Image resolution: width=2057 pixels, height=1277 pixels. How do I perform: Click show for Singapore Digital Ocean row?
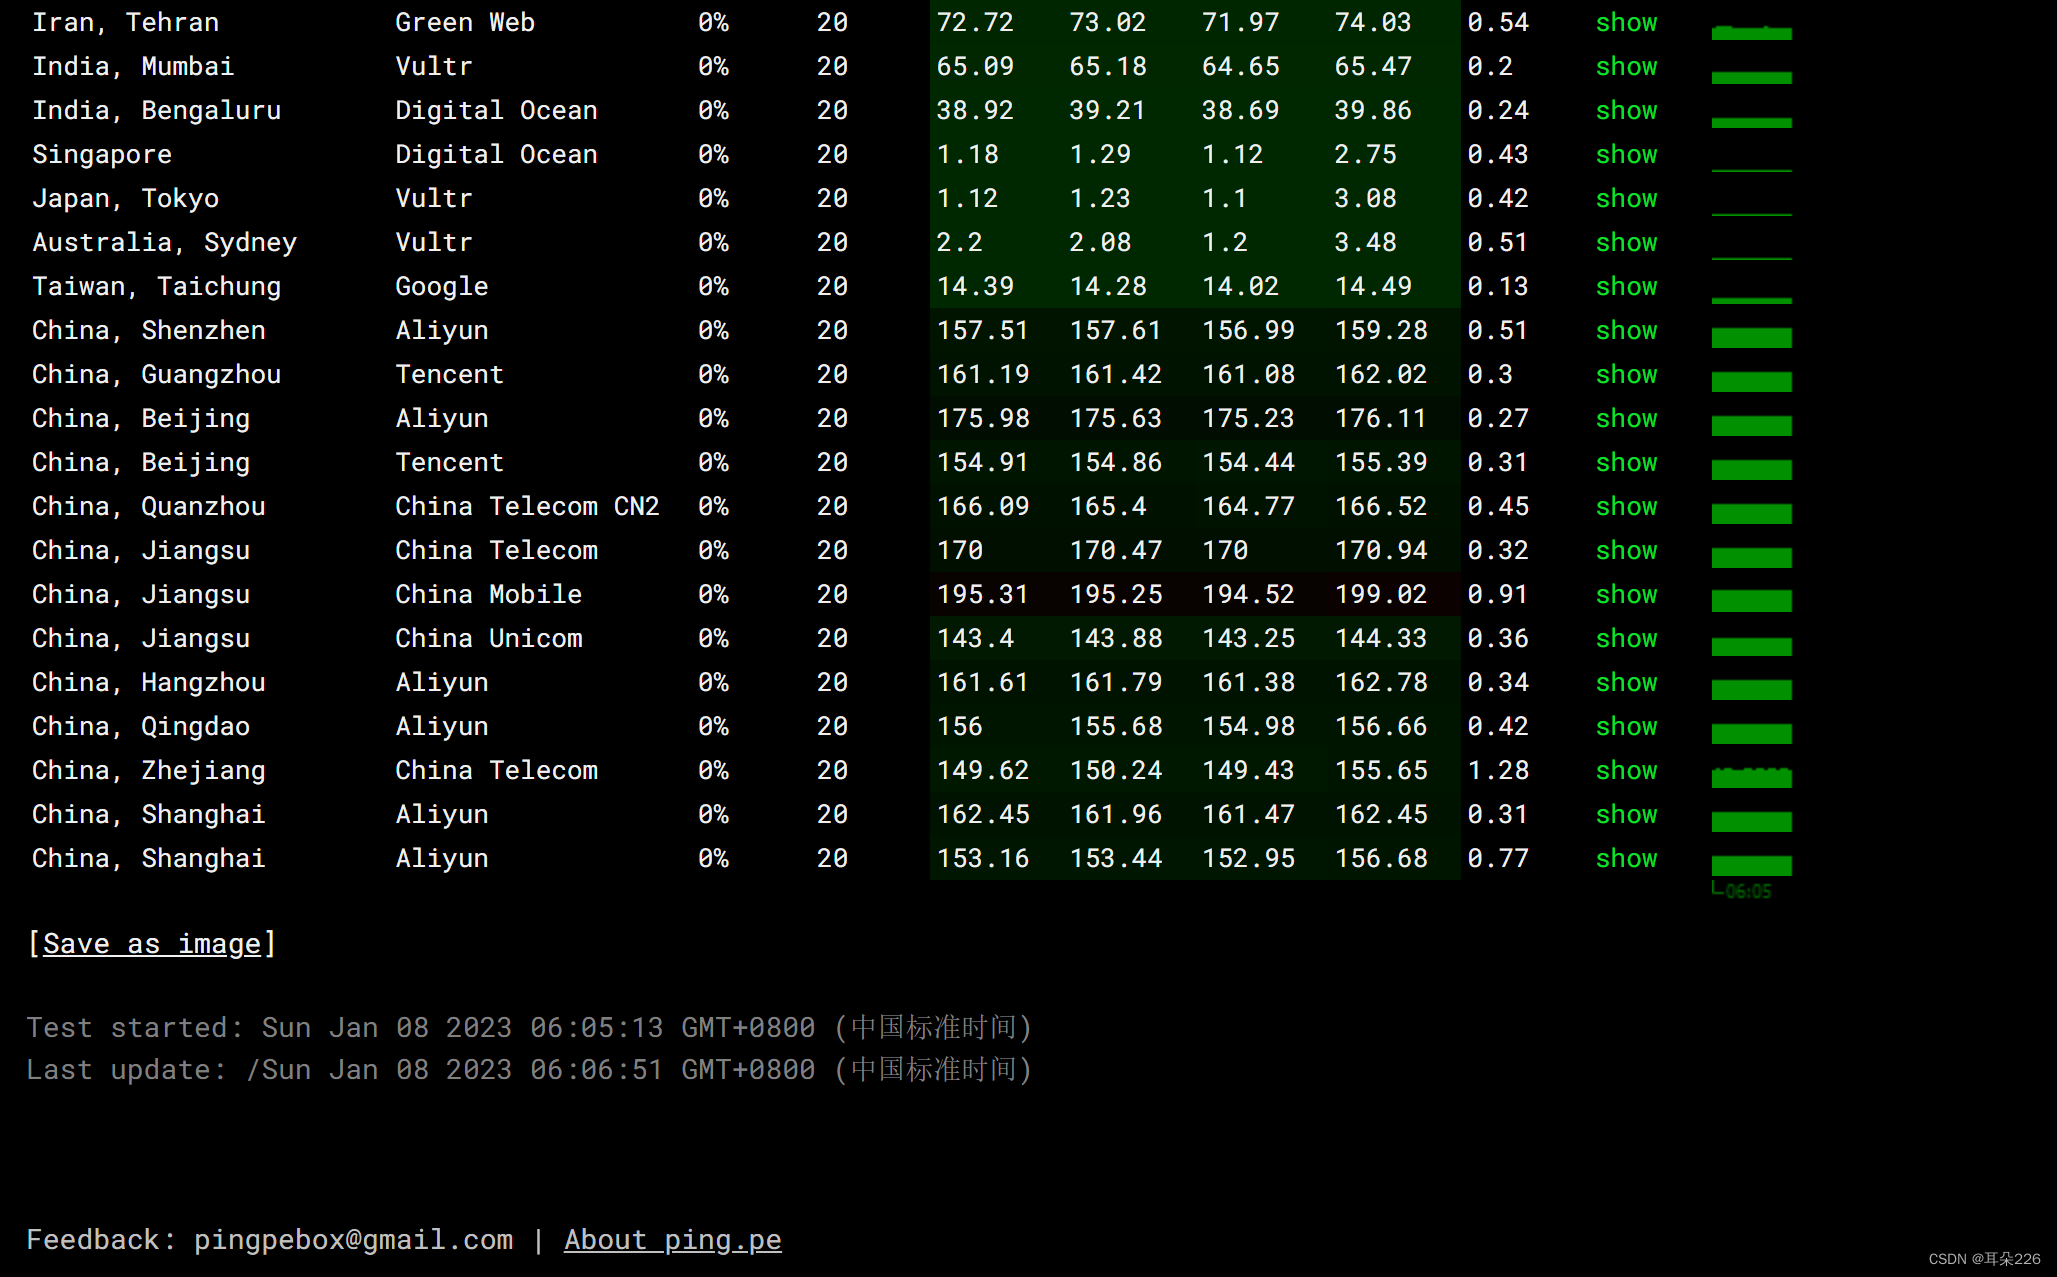click(1626, 155)
